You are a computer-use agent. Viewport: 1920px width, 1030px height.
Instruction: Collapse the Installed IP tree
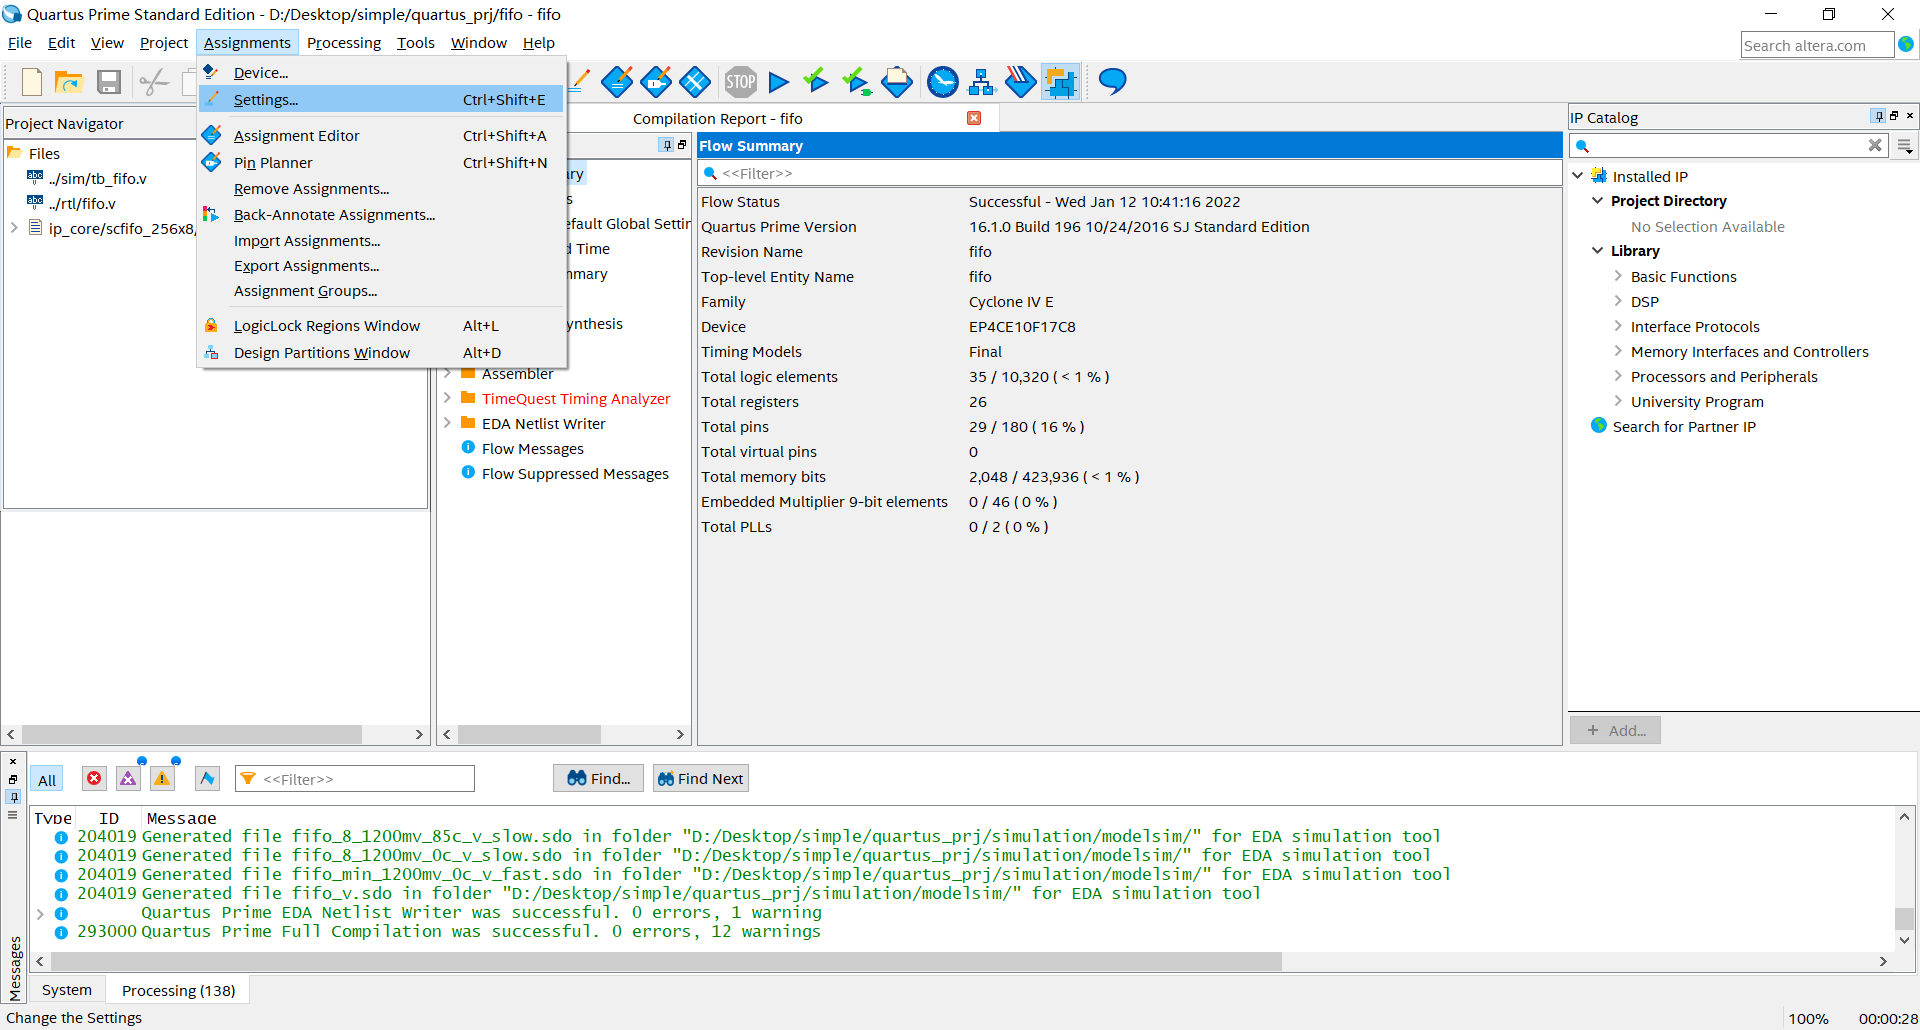click(1577, 175)
